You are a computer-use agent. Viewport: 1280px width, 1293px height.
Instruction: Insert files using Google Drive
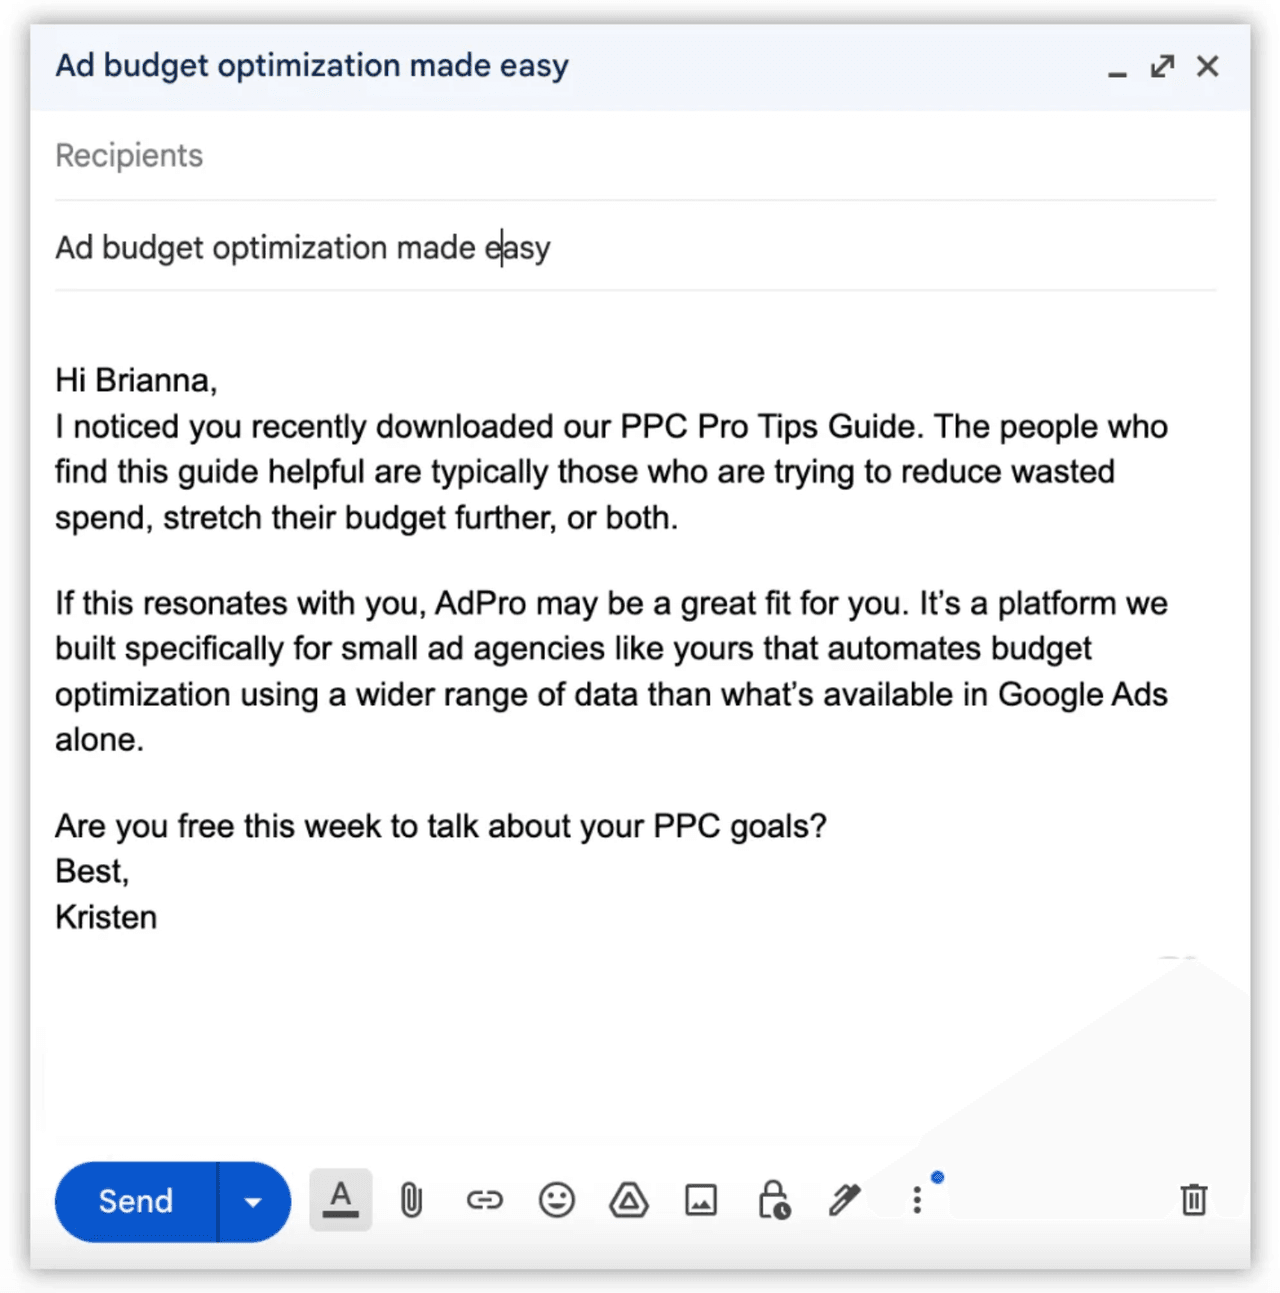[629, 1199]
